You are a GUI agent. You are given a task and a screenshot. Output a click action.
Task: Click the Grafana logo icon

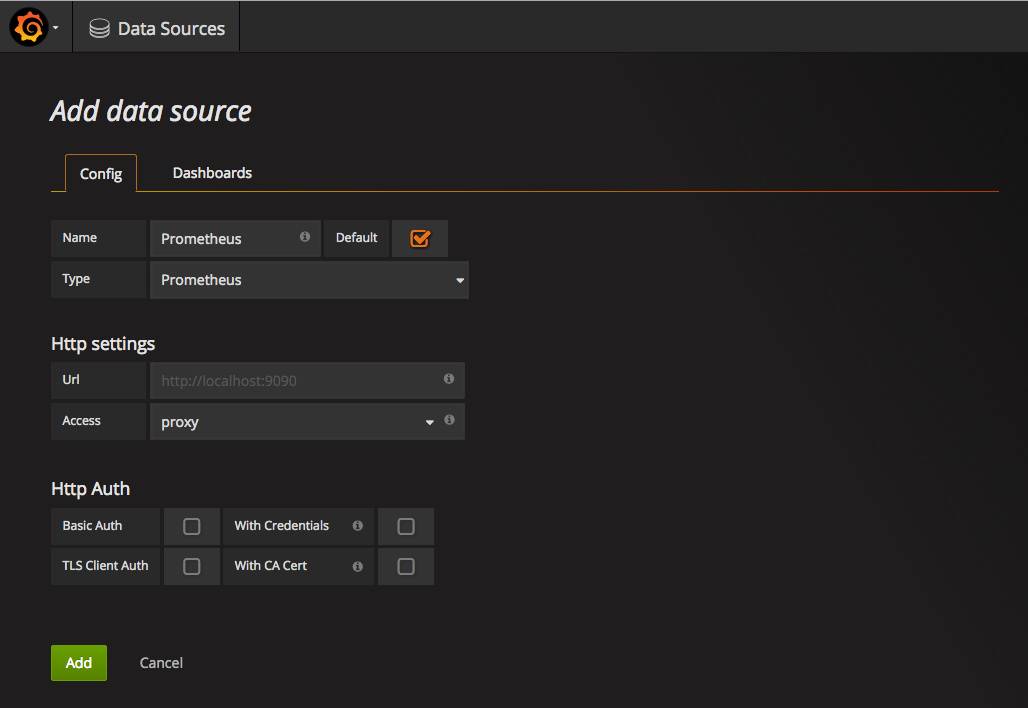coord(29,27)
